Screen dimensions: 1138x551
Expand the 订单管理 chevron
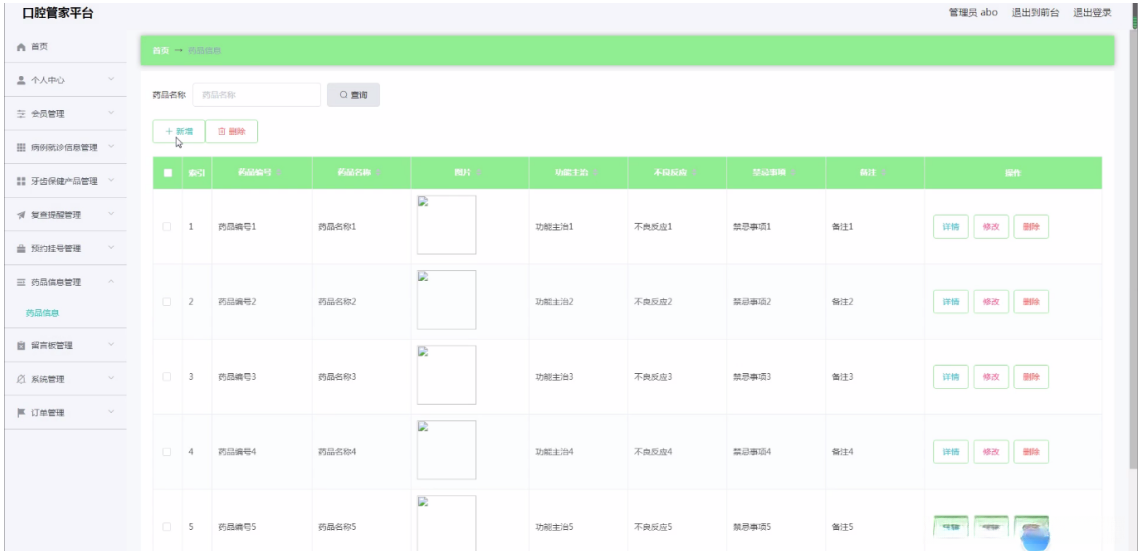pos(111,412)
